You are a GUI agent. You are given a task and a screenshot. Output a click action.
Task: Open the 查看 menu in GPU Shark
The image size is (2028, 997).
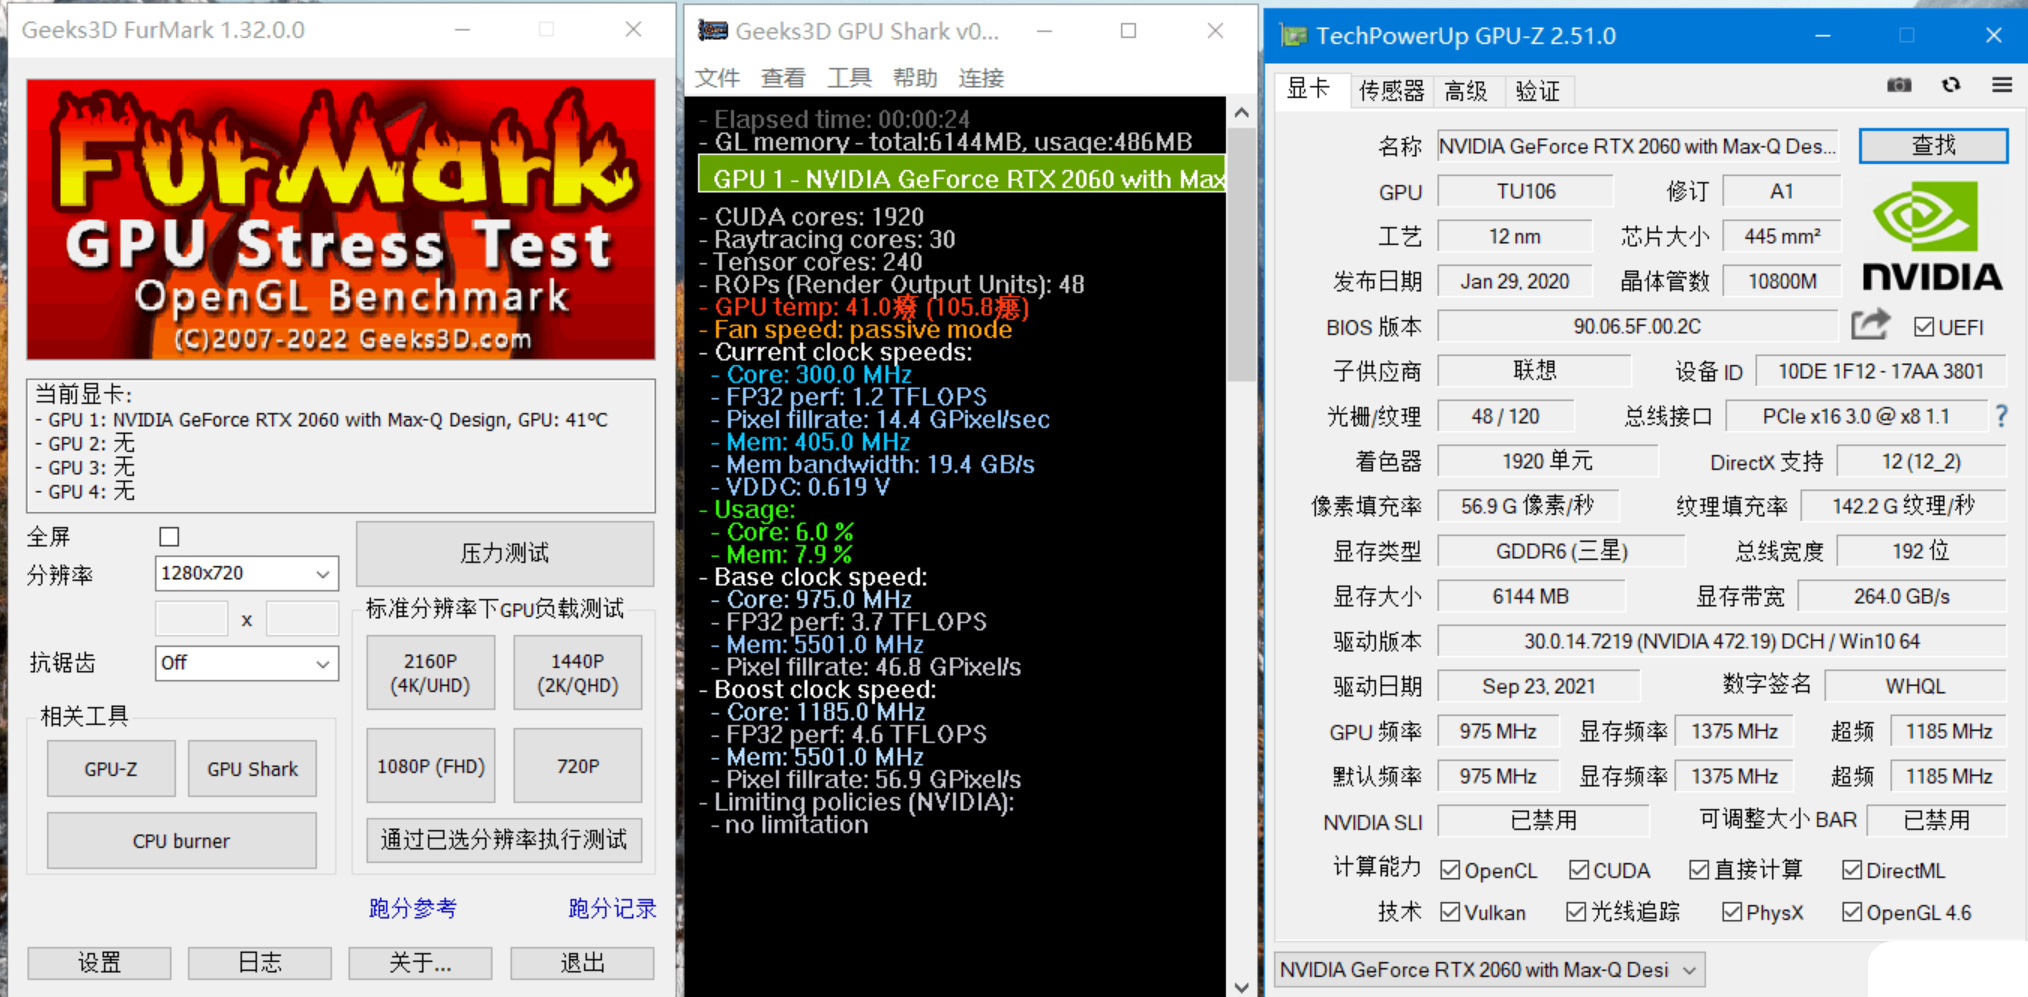(x=783, y=78)
